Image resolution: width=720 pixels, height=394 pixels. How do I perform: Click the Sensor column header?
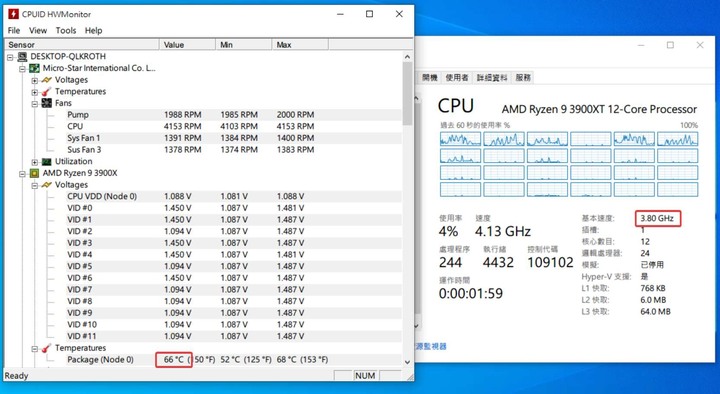(x=82, y=45)
